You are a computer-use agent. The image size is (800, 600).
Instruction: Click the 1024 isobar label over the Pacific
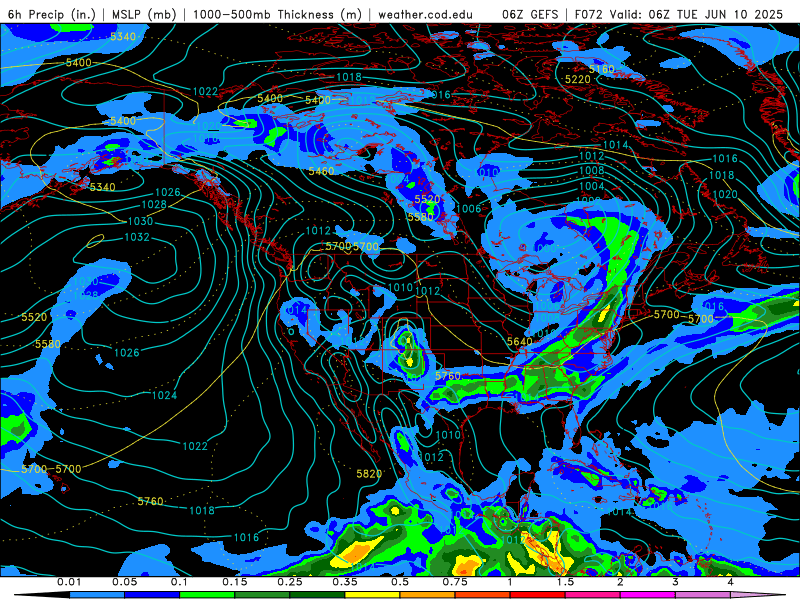click(164, 395)
